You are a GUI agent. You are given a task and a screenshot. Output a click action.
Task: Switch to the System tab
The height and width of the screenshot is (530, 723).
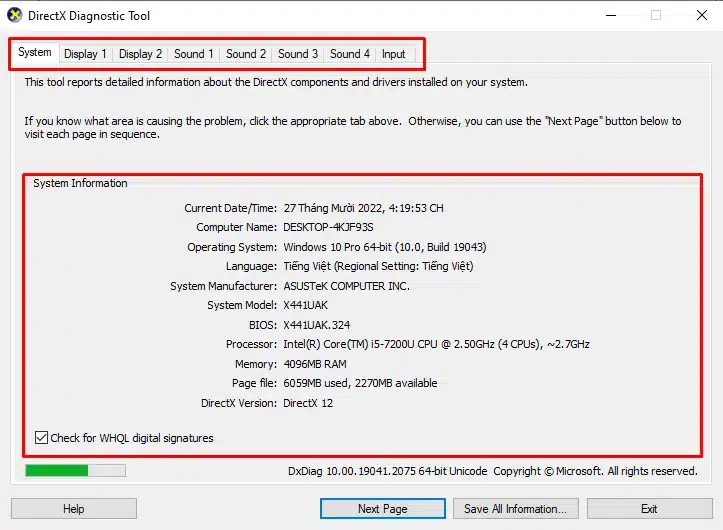tap(35, 52)
